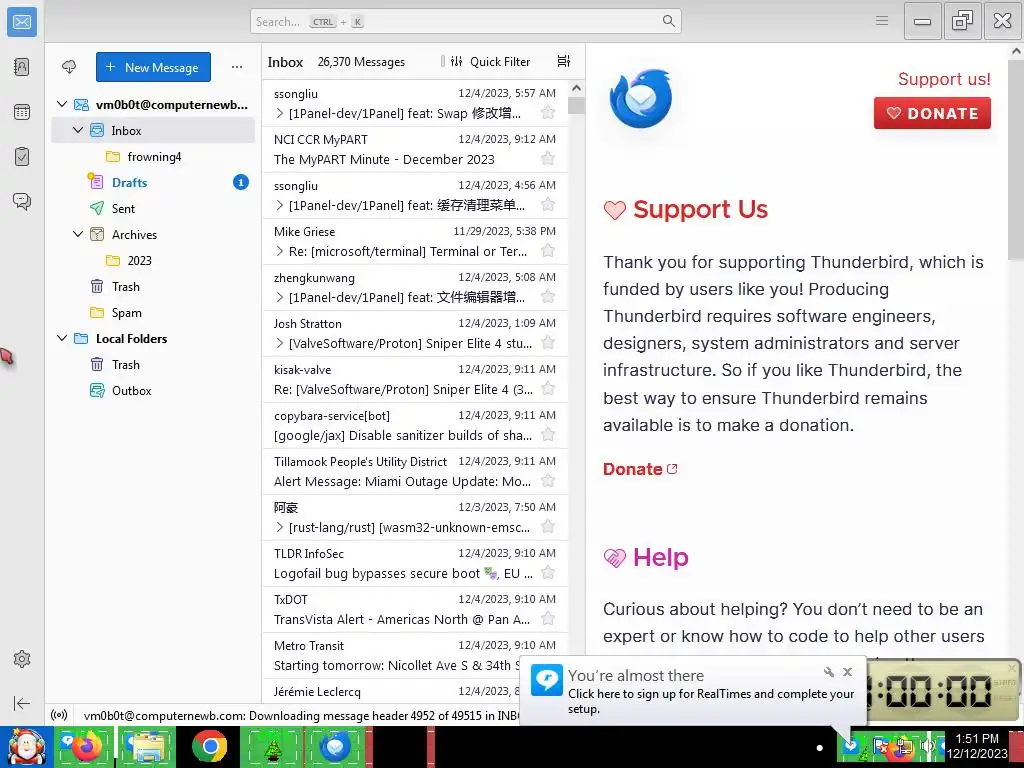Click the online status indicator icon
The width and height of the screenshot is (1024, 768).
coord(59,715)
